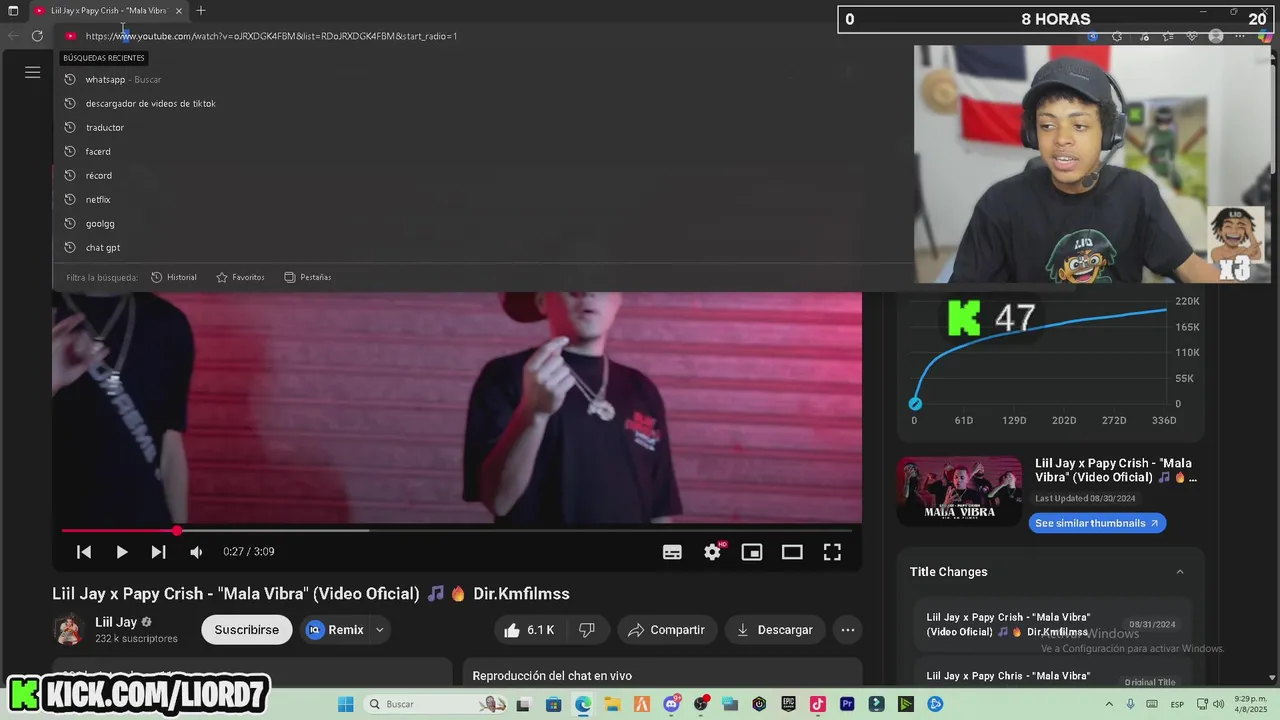This screenshot has height=720, width=1280.
Task: Click the browser address bar URL
Action: tap(271, 36)
